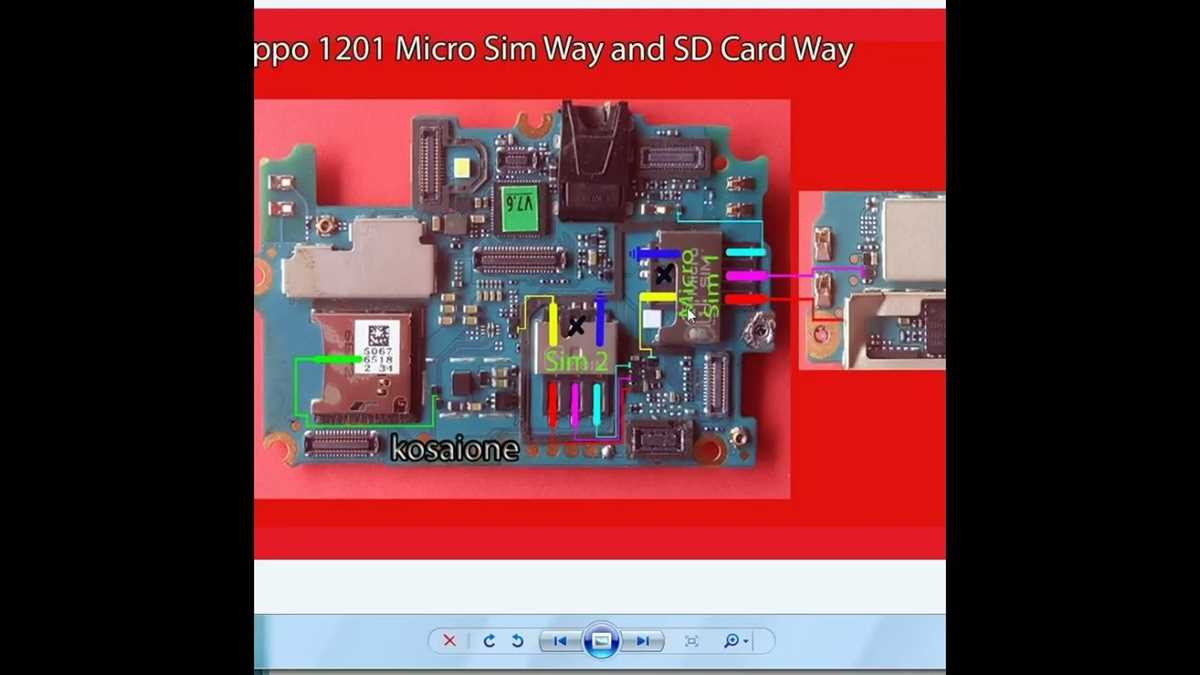Click the right-pointing skip arrow button

[x=643, y=641]
